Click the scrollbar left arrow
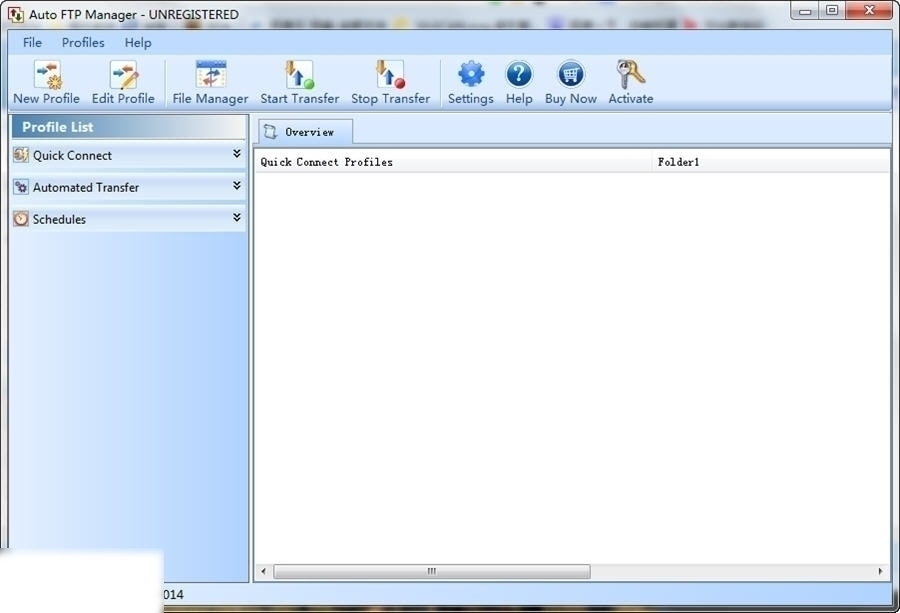The height and width of the screenshot is (613, 900). coord(263,571)
